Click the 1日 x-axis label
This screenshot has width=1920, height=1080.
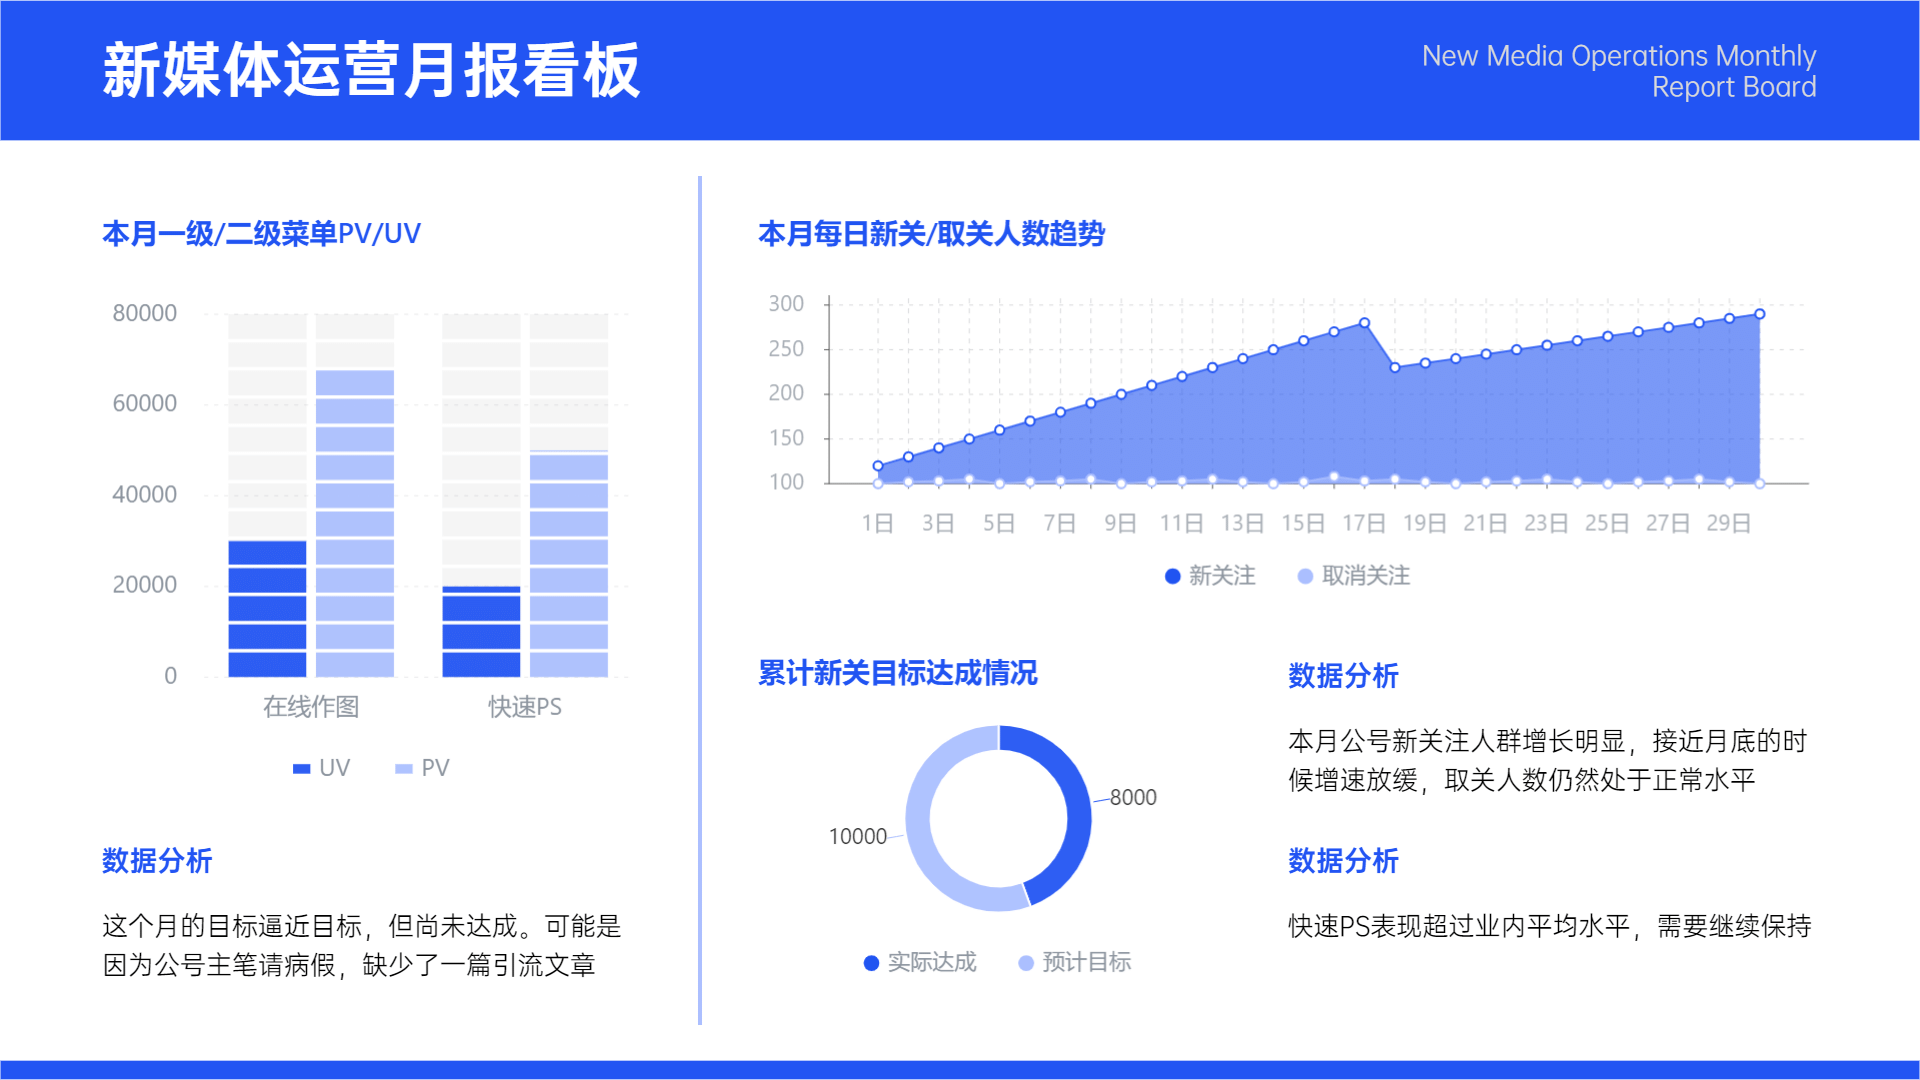coord(878,524)
